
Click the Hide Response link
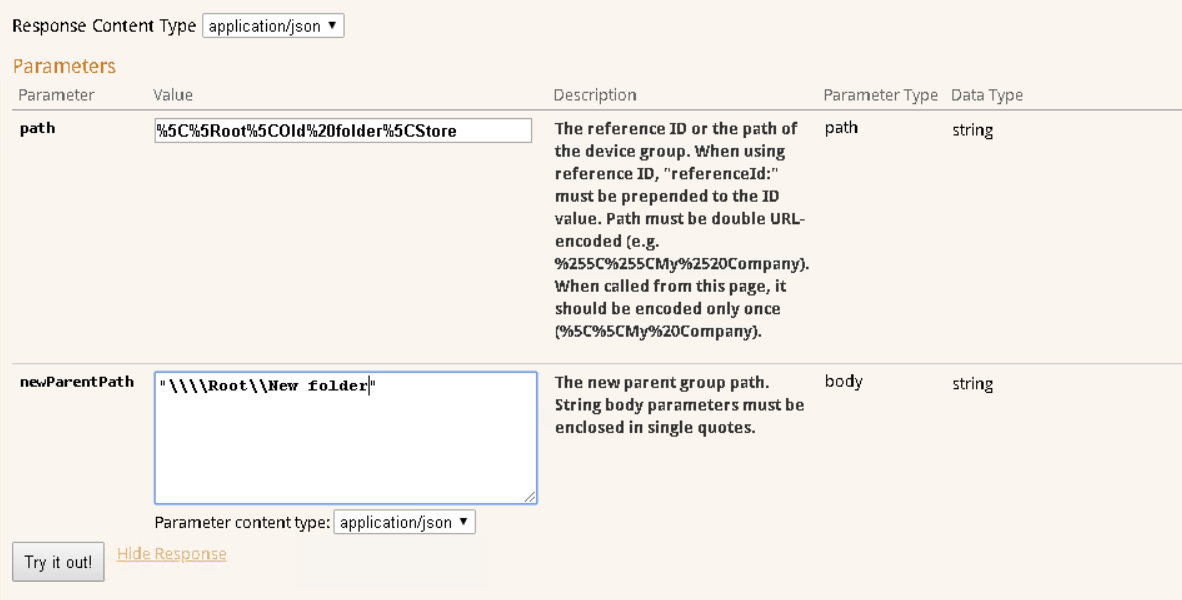171,554
